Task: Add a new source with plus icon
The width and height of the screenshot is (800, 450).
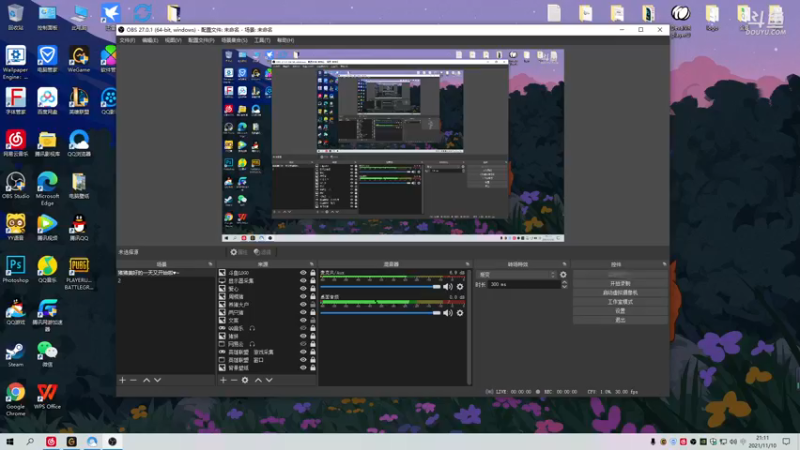Action: (223, 380)
